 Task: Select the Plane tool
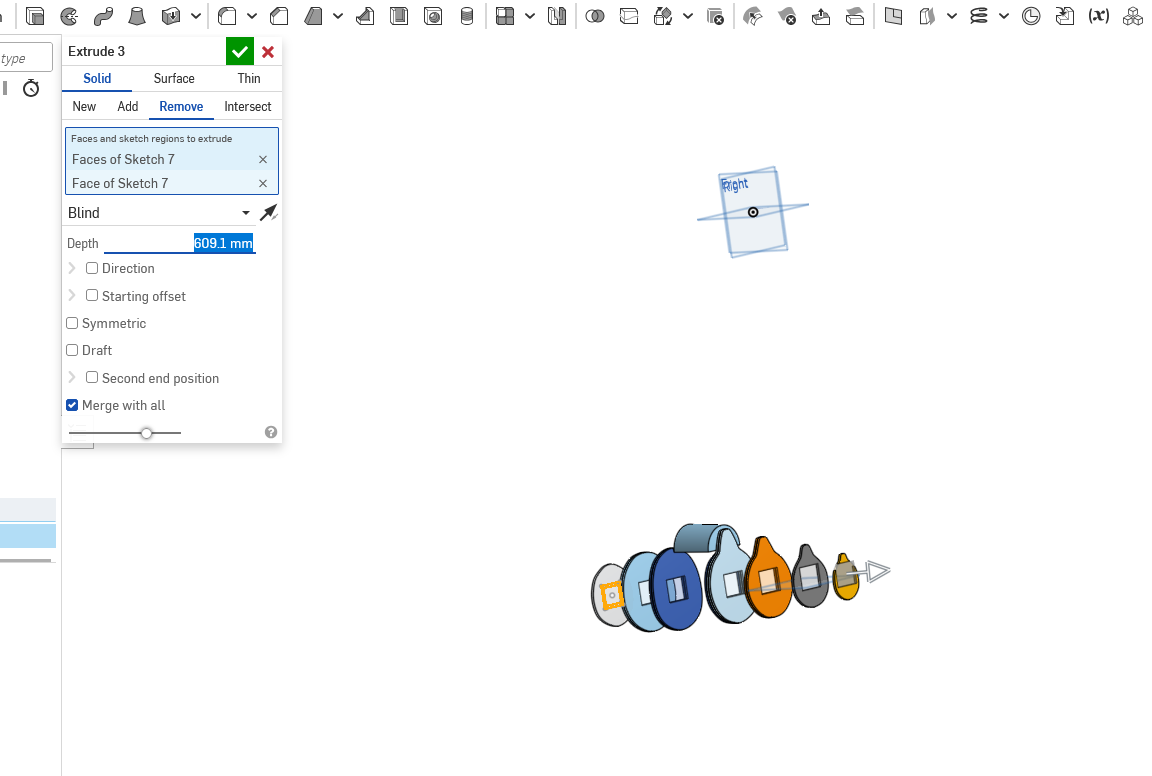893,16
